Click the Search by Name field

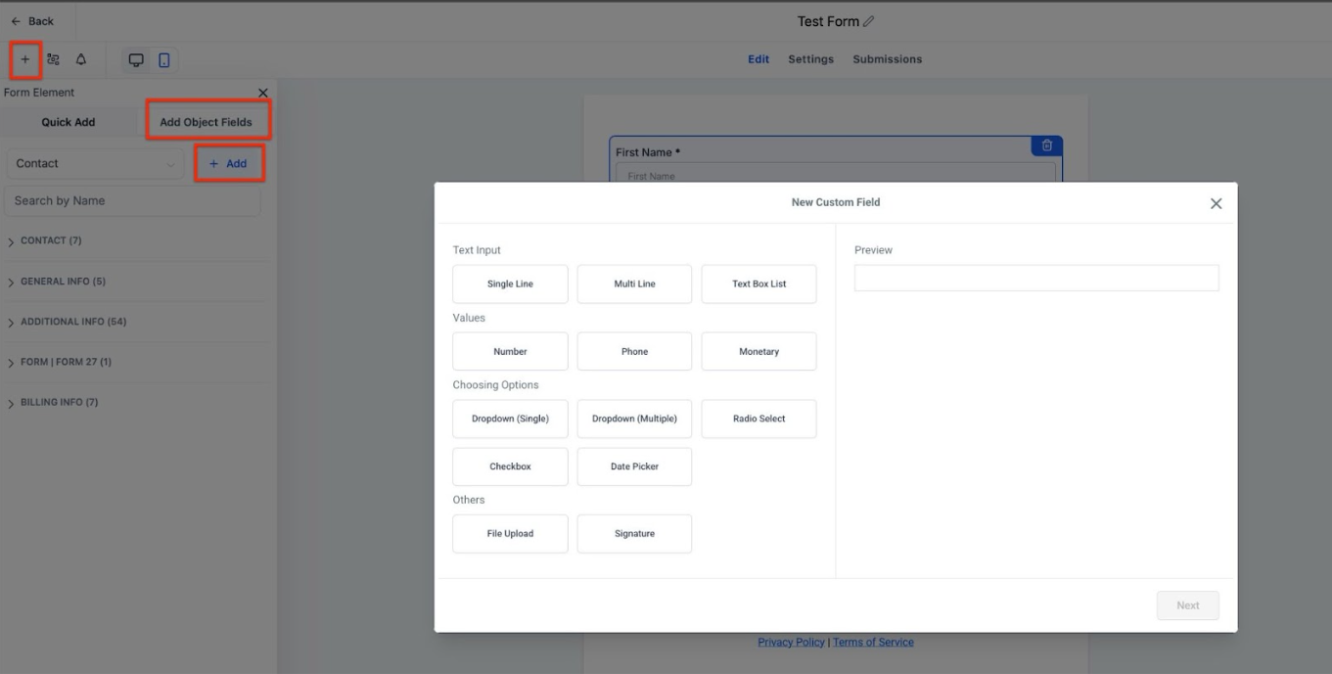click(132, 201)
